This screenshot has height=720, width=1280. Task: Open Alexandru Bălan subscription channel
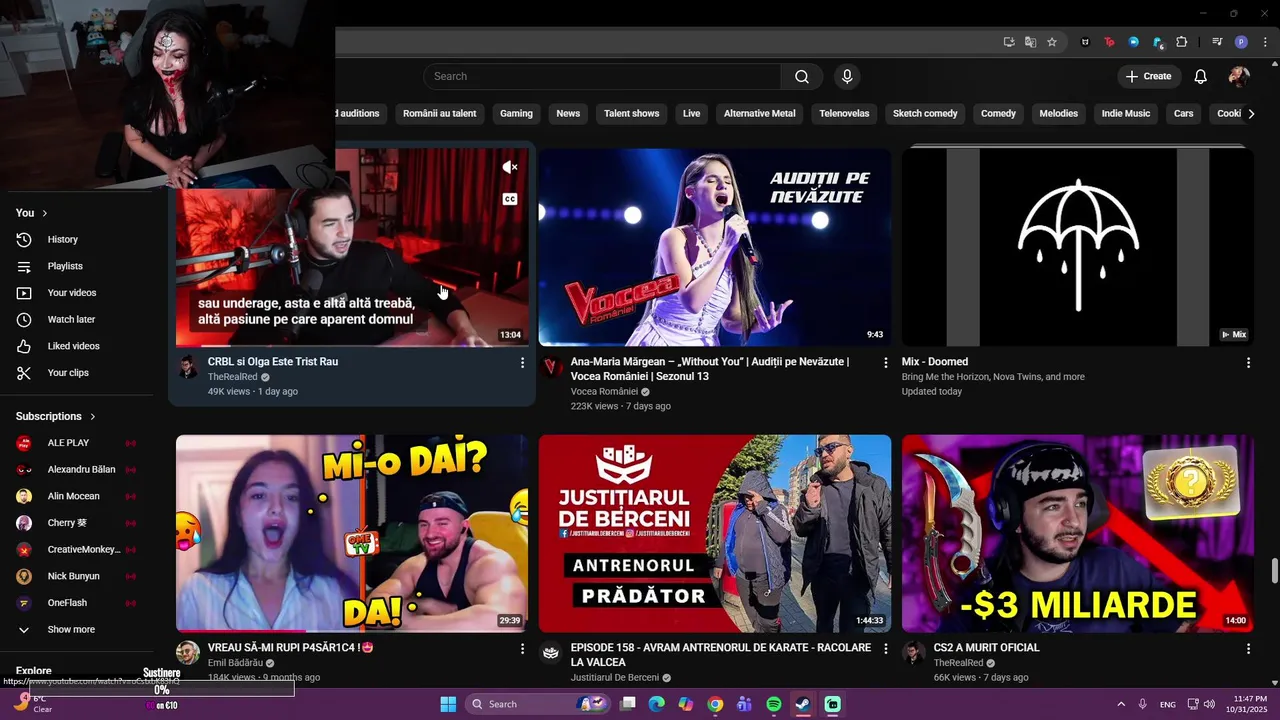(x=80, y=470)
